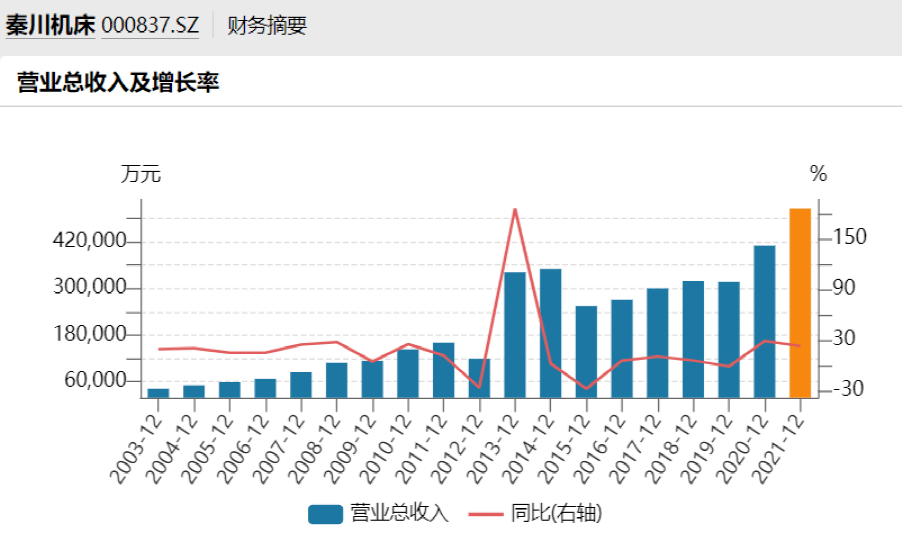Open the 秦川机床 stock name link
The width and height of the screenshot is (902, 540).
(x=50, y=25)
